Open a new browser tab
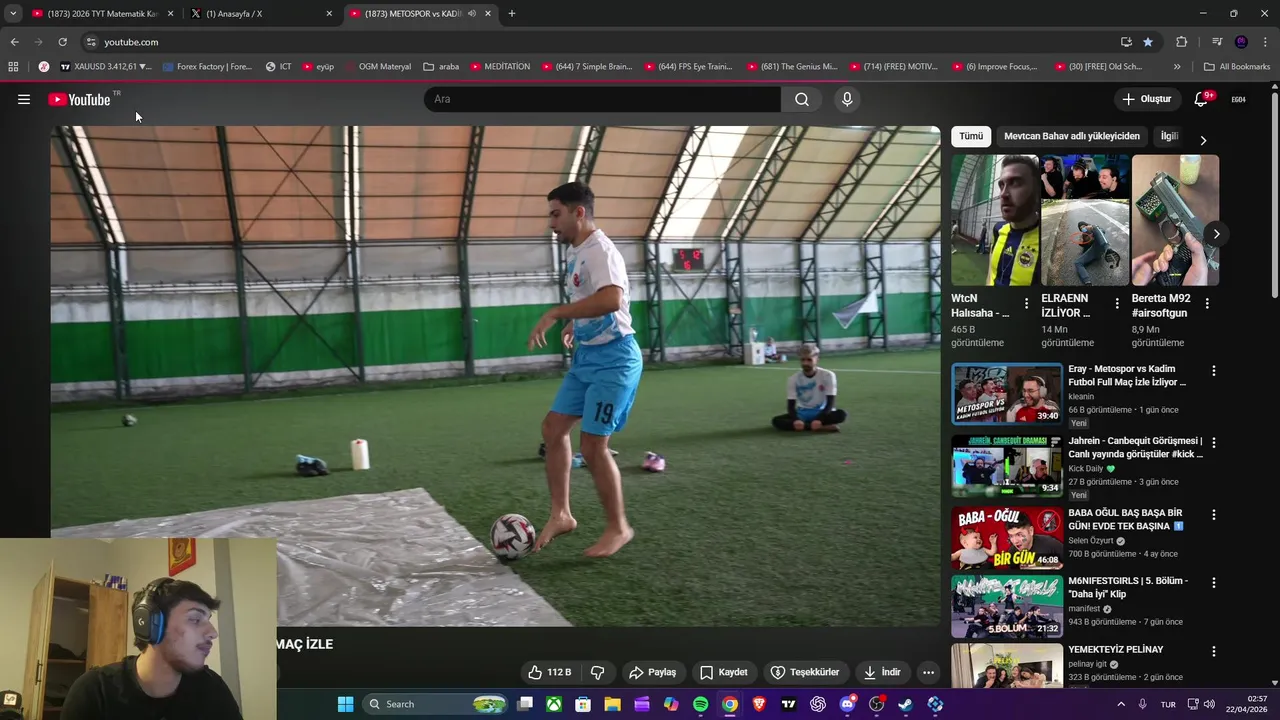The image size is (1280, 720). point(512,14)
